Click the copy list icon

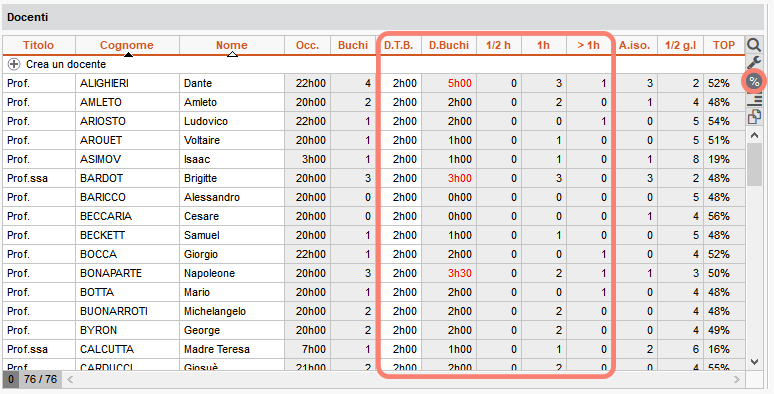(754, 117)
